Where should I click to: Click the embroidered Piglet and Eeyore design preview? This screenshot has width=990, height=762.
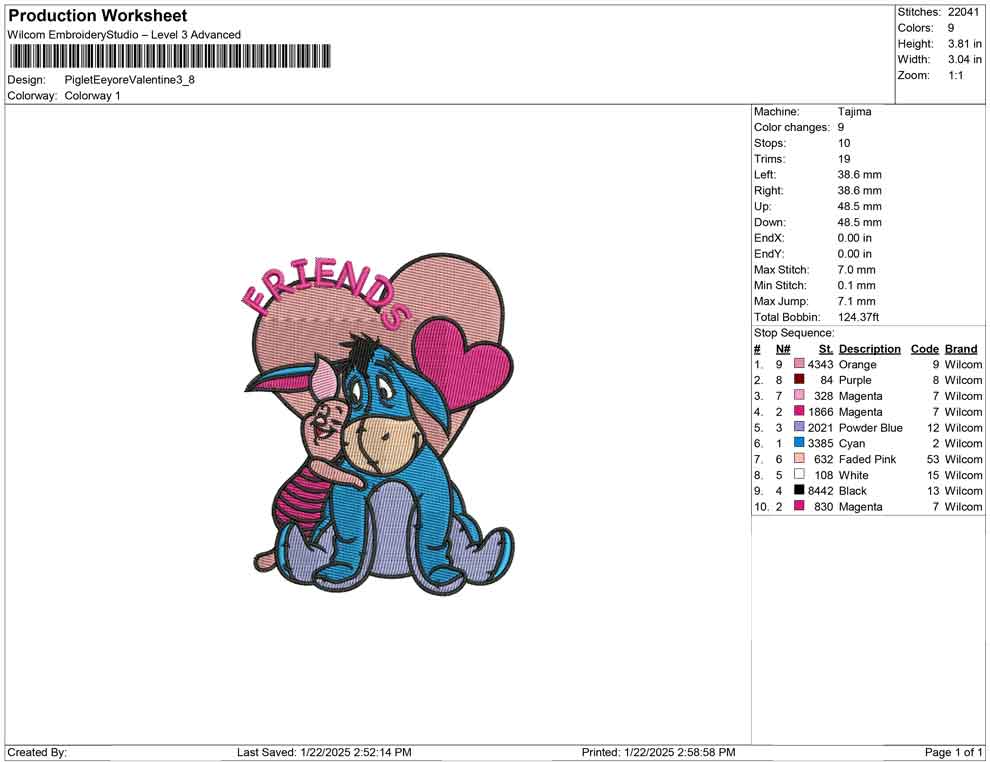pos(379,425)
